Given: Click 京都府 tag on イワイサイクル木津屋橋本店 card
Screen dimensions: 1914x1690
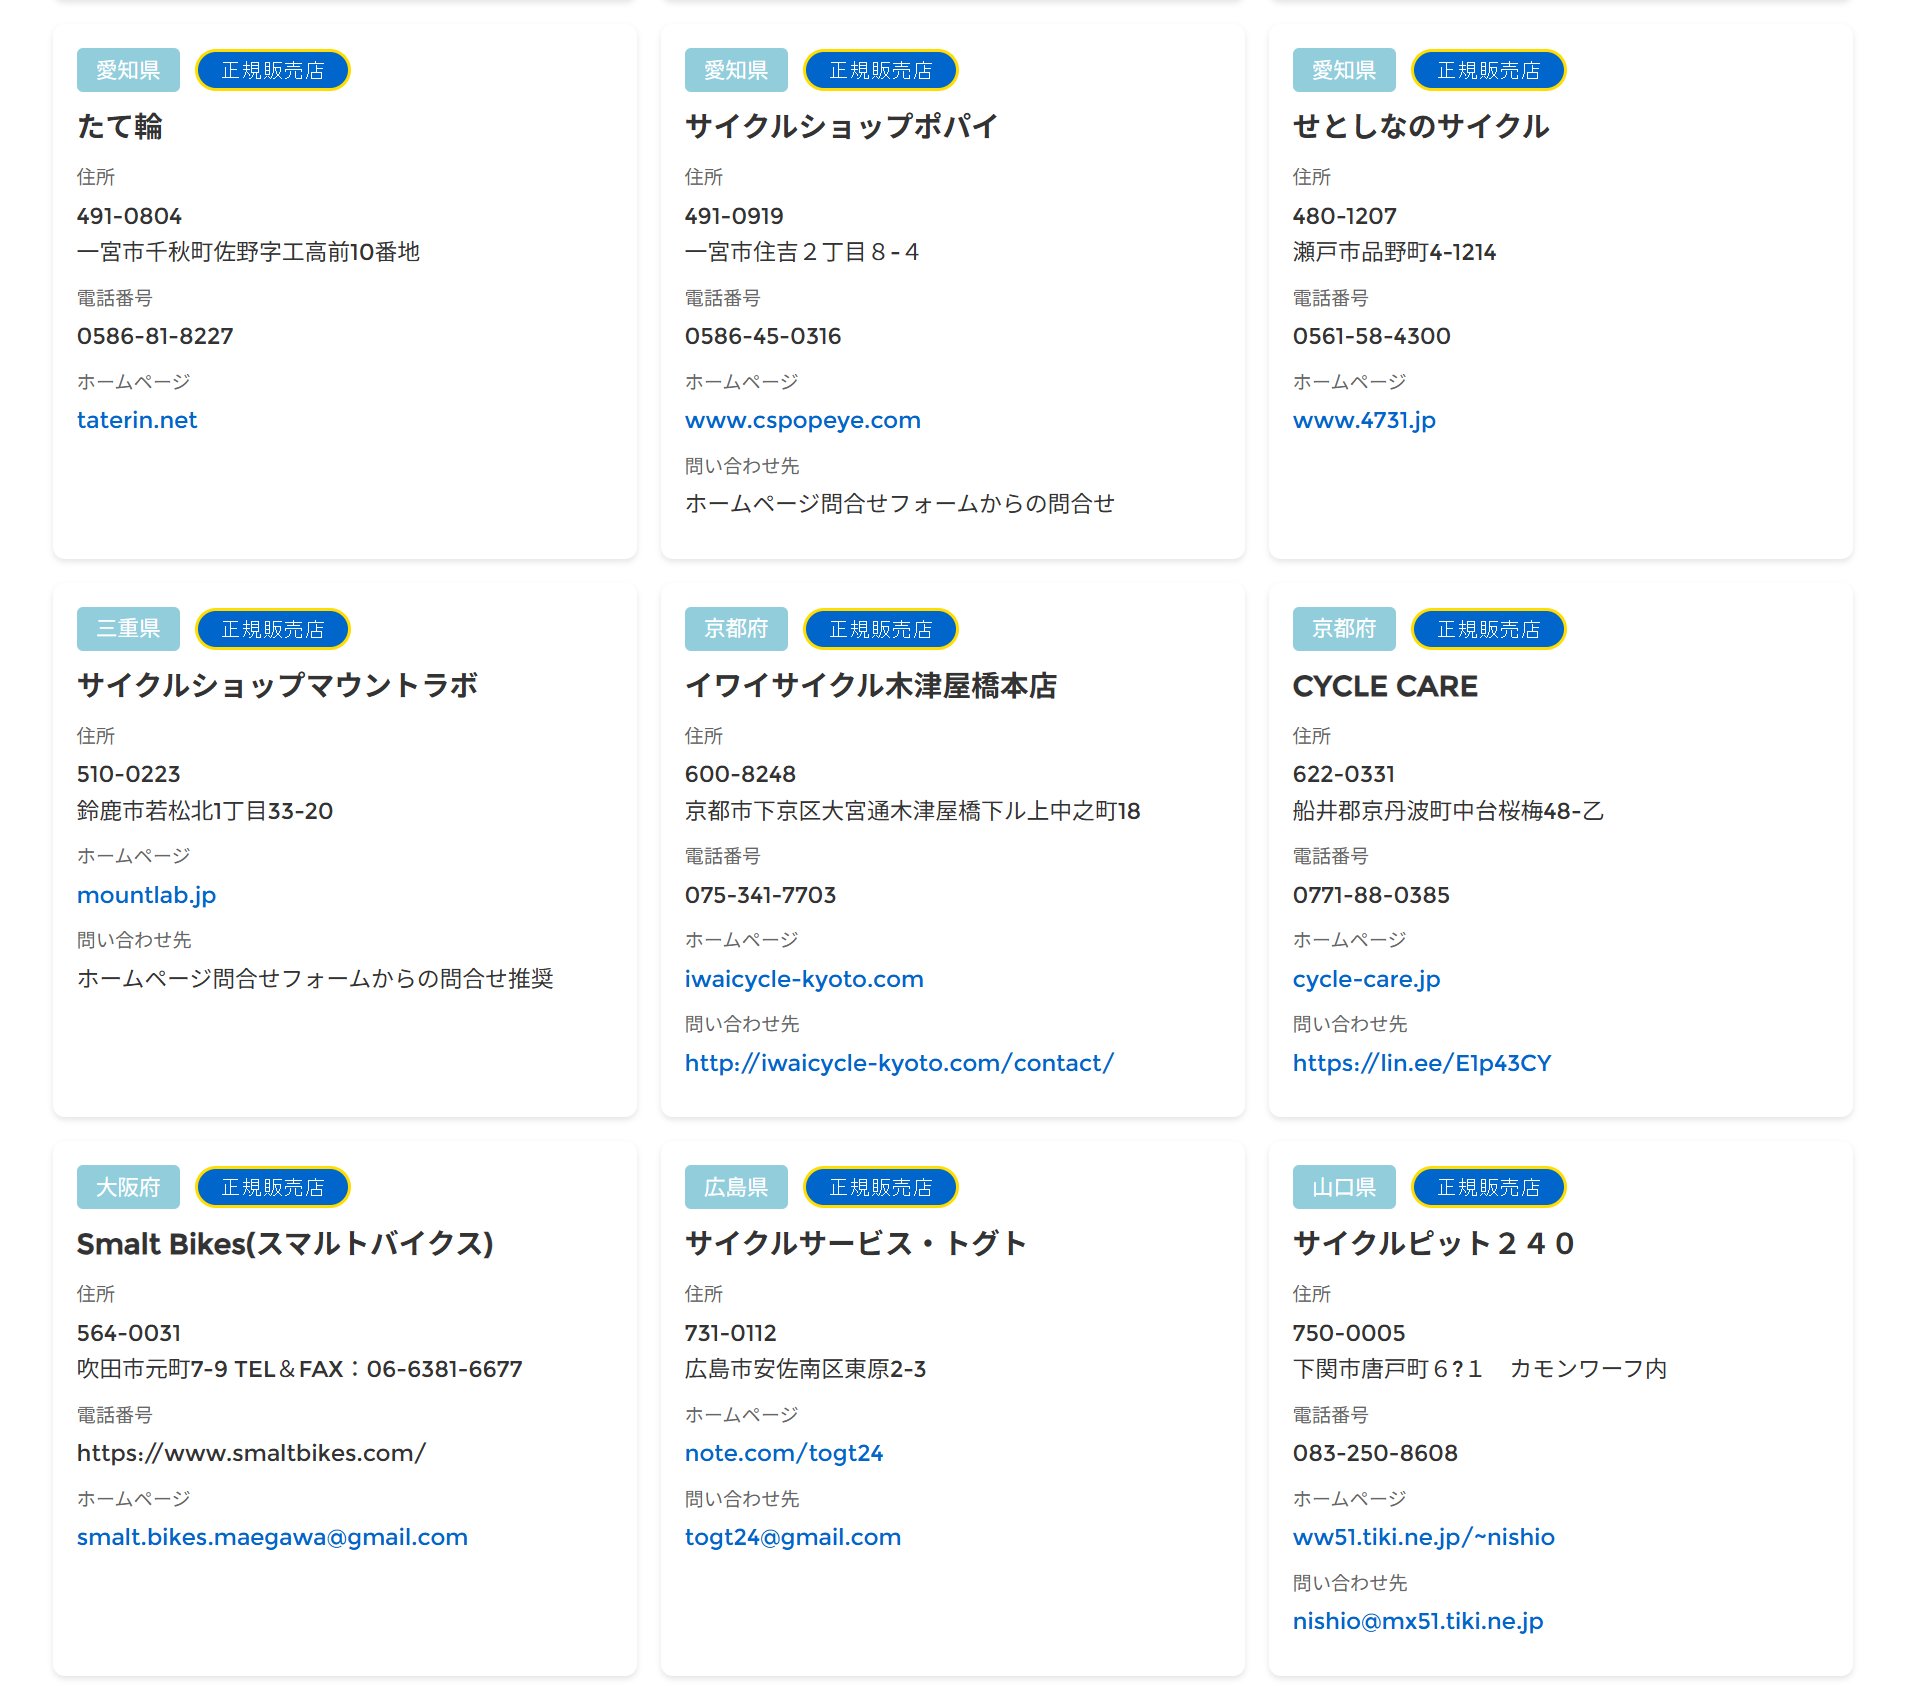Looking at the screenshot, I should coord(736,629).
